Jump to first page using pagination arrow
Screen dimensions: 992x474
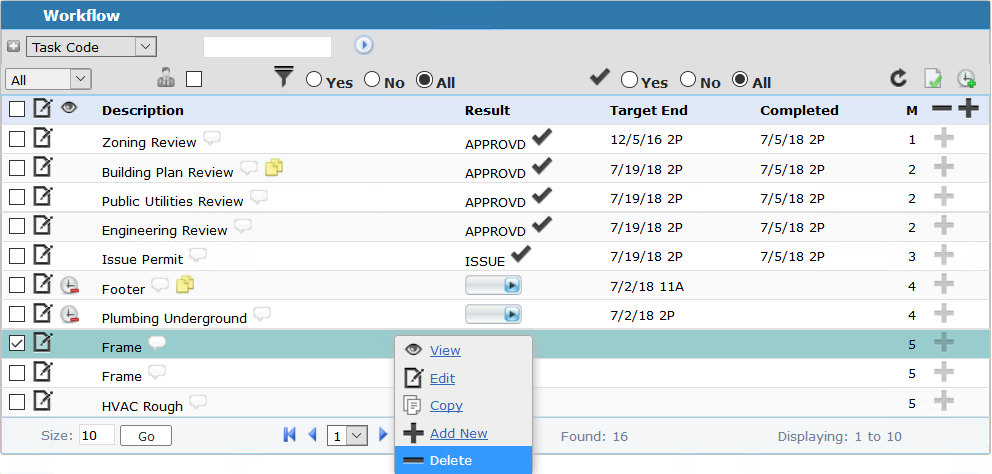[290, 435]
